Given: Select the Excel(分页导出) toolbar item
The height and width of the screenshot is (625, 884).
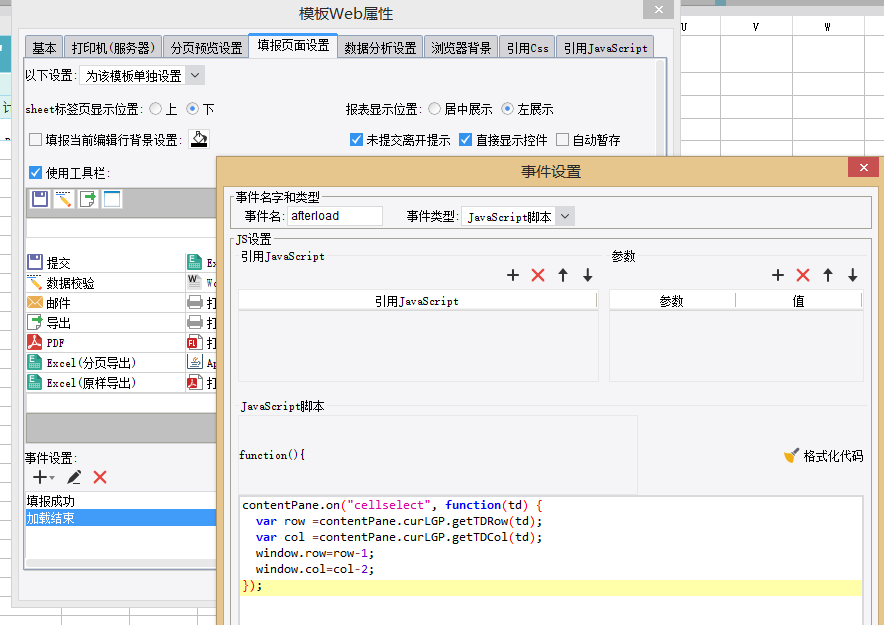Looking at the screenshot, I should [105, 362].
